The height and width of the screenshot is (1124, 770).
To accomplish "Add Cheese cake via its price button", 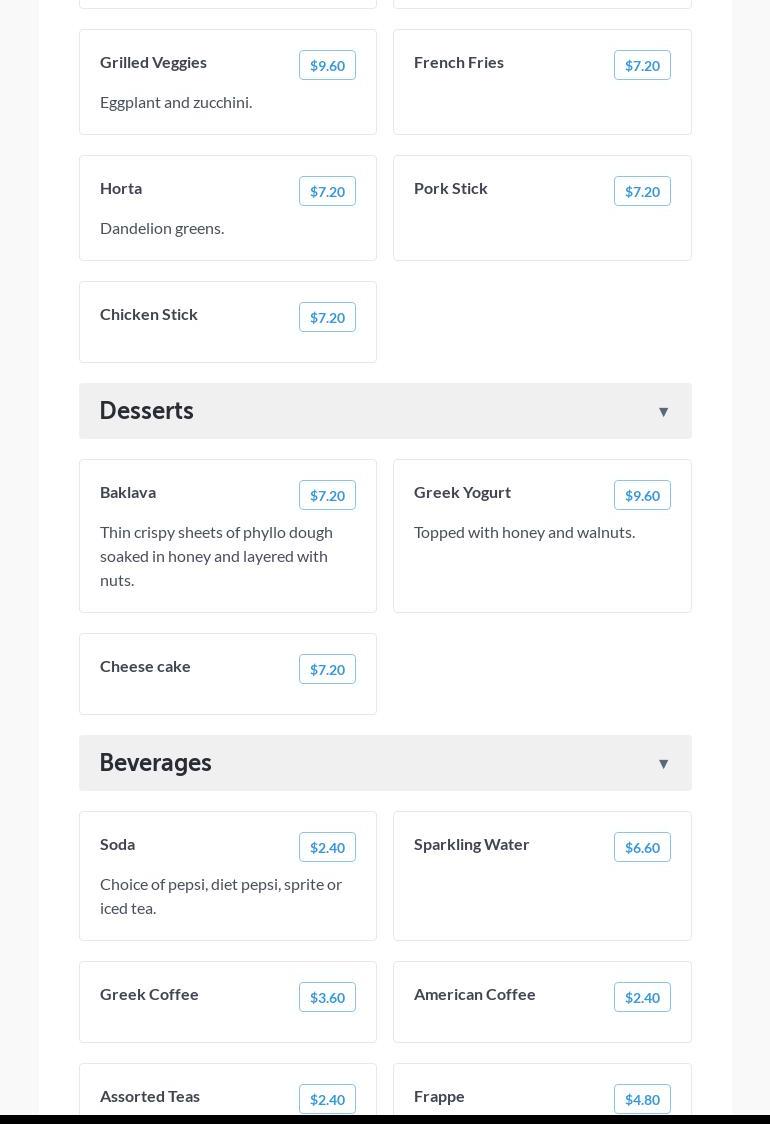I will point(327,669).
